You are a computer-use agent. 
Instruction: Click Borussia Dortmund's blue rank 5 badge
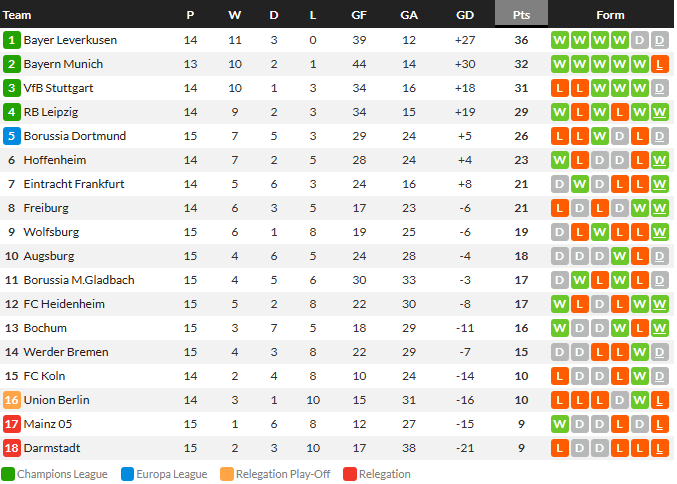12,136
